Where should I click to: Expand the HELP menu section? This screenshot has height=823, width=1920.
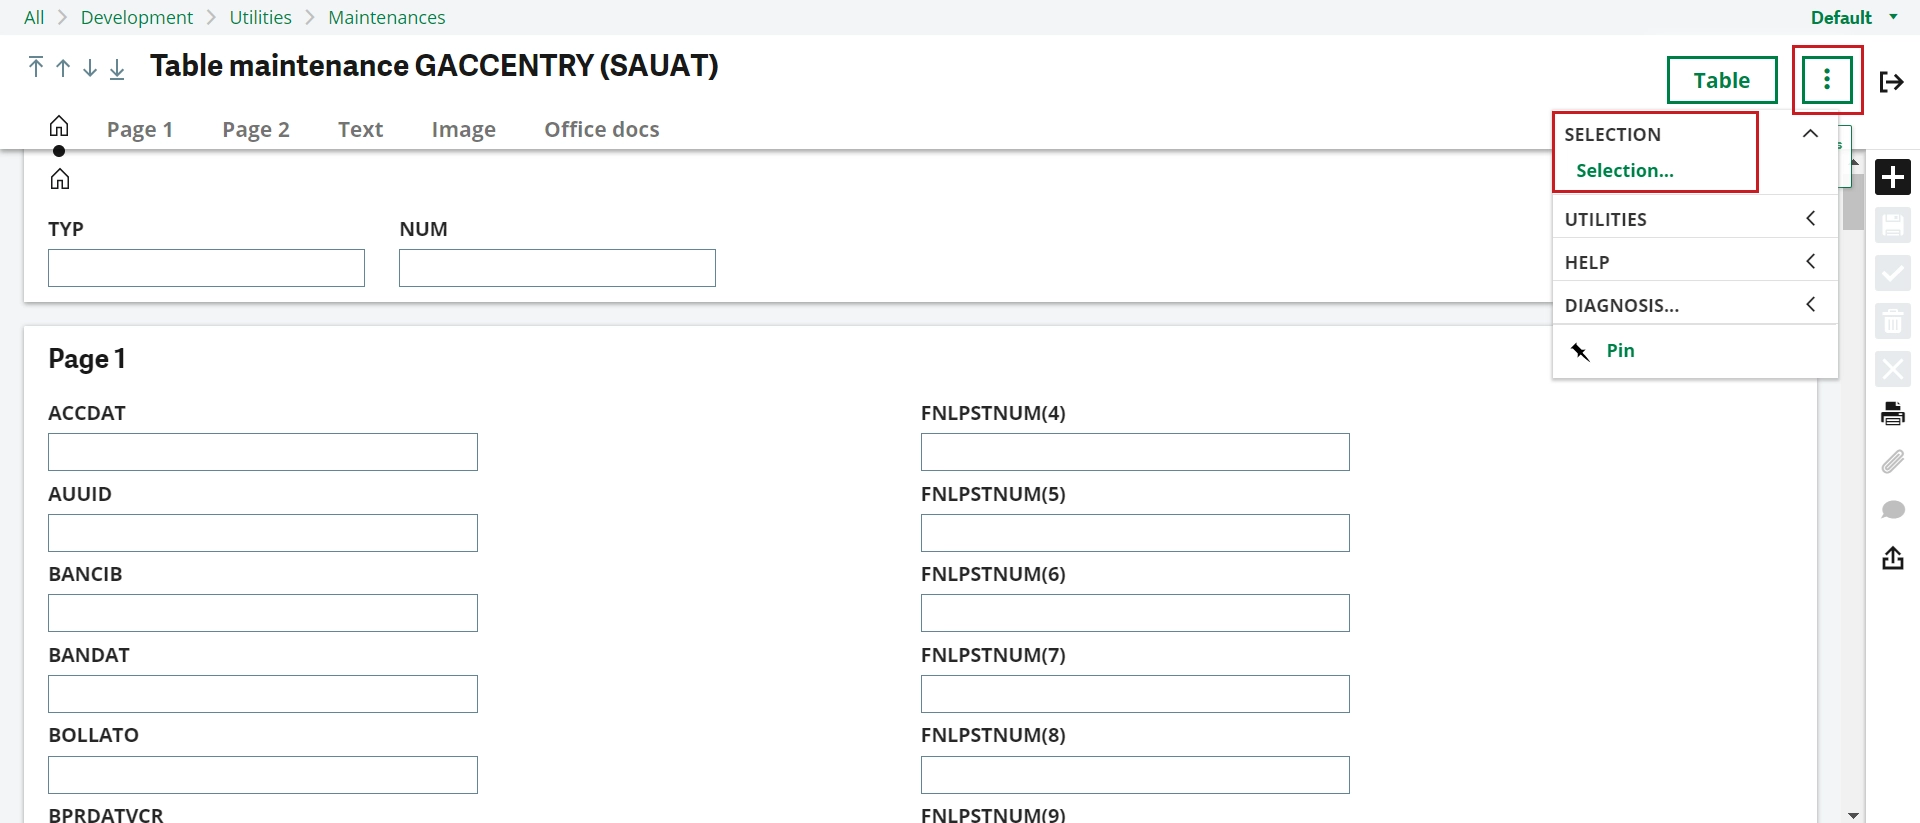point(1695,262)
